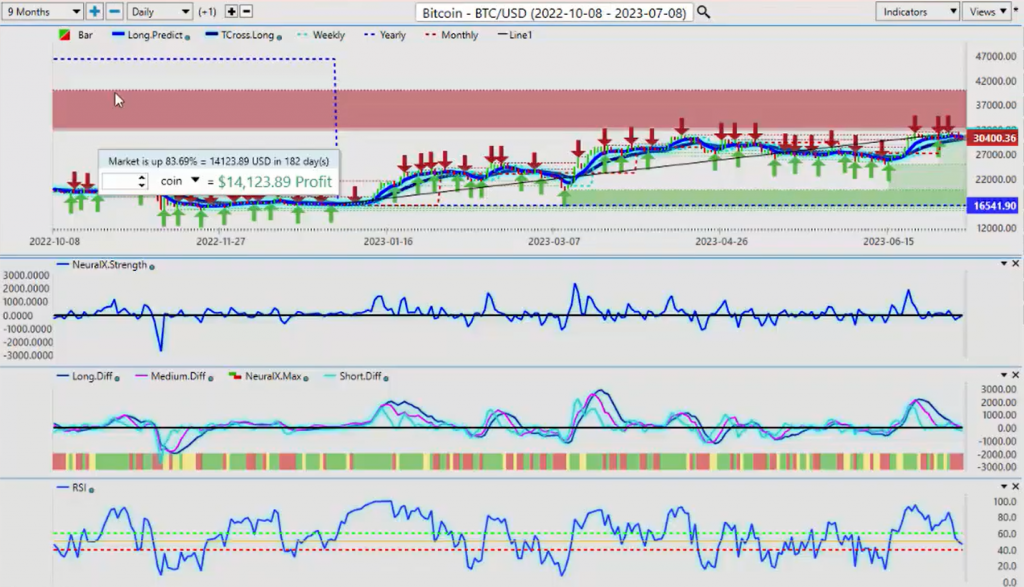
Task: Toggle the TCross.Long legend entry
Action: point(243,35)
